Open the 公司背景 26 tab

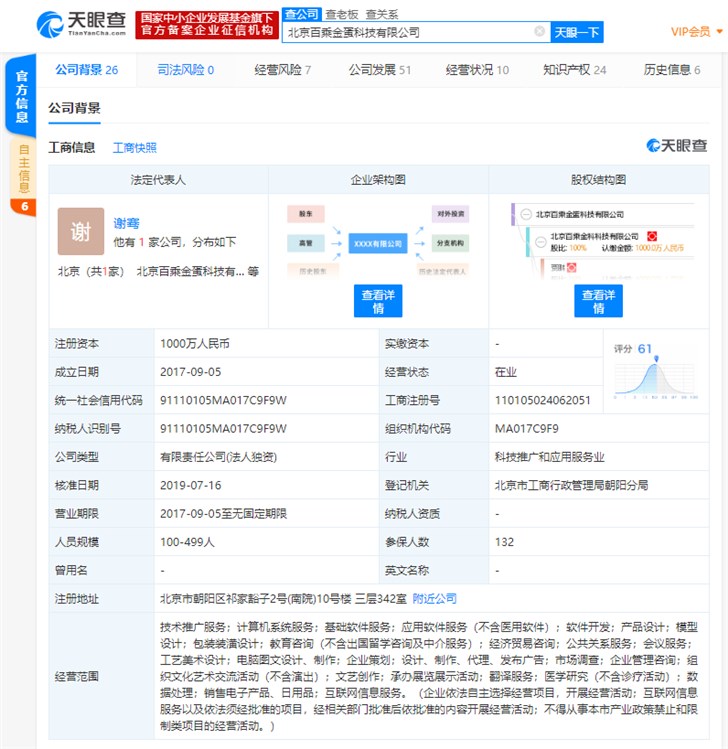click(86, 70)
